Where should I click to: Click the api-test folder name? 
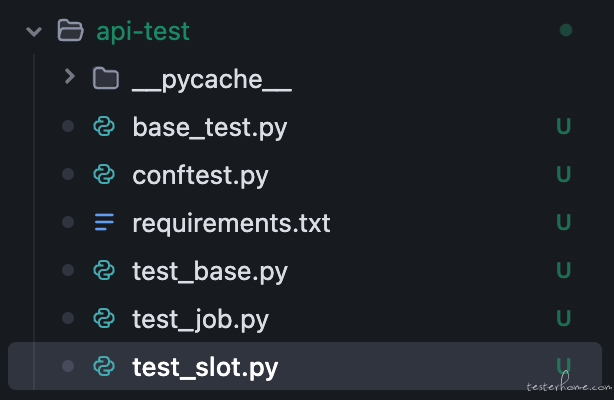(143, 31)
